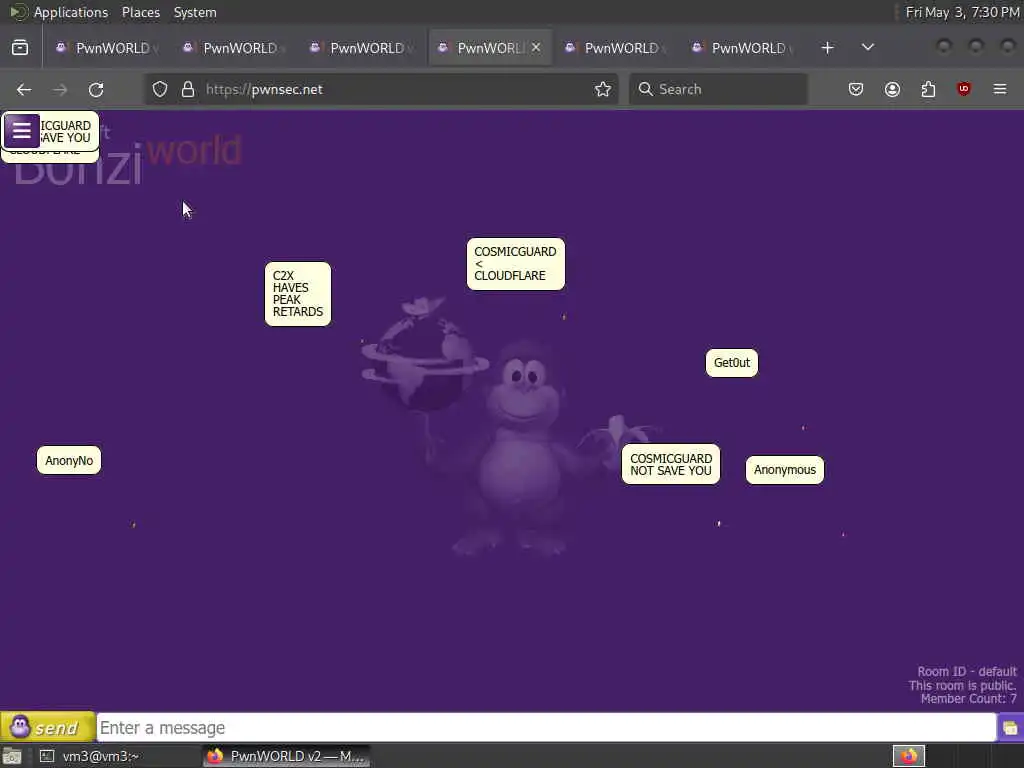Viewport: 1024px width, 768px height.
Task: Click the Firefox icon in the bottom panel tray
Action: (x=908, y=756)
